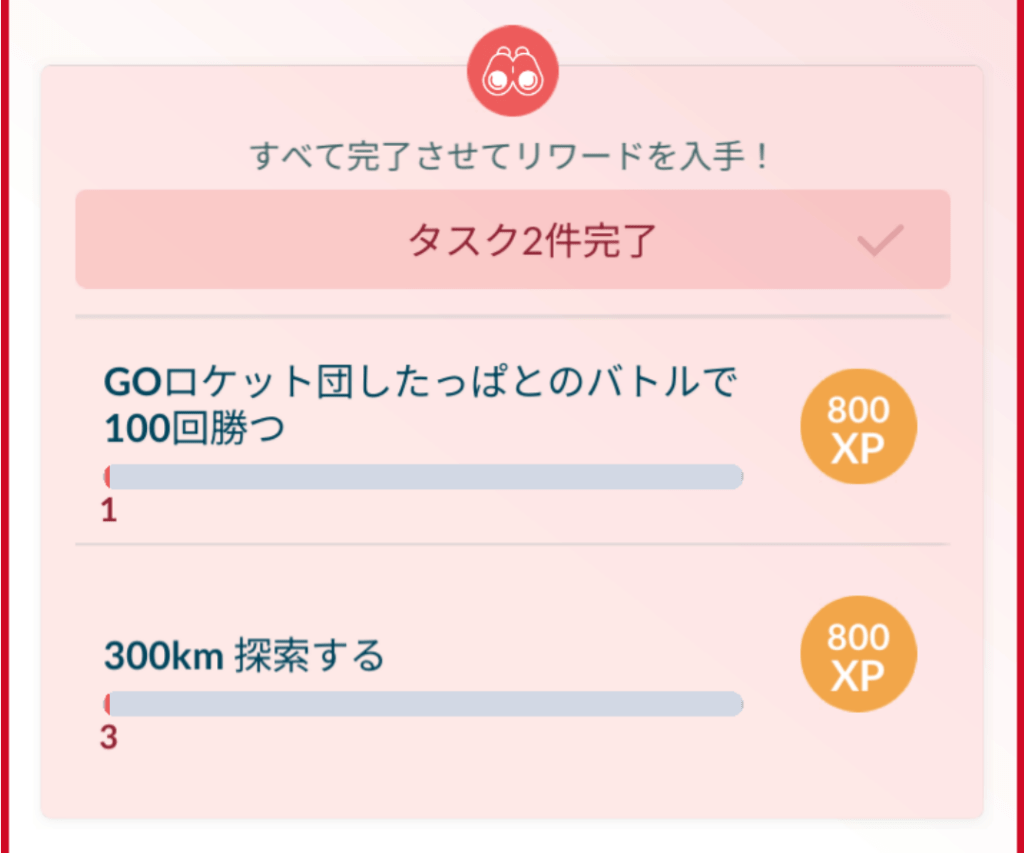Click the binoculars research icon
This screenshot has width=1024, height=853.
point(512,71)
